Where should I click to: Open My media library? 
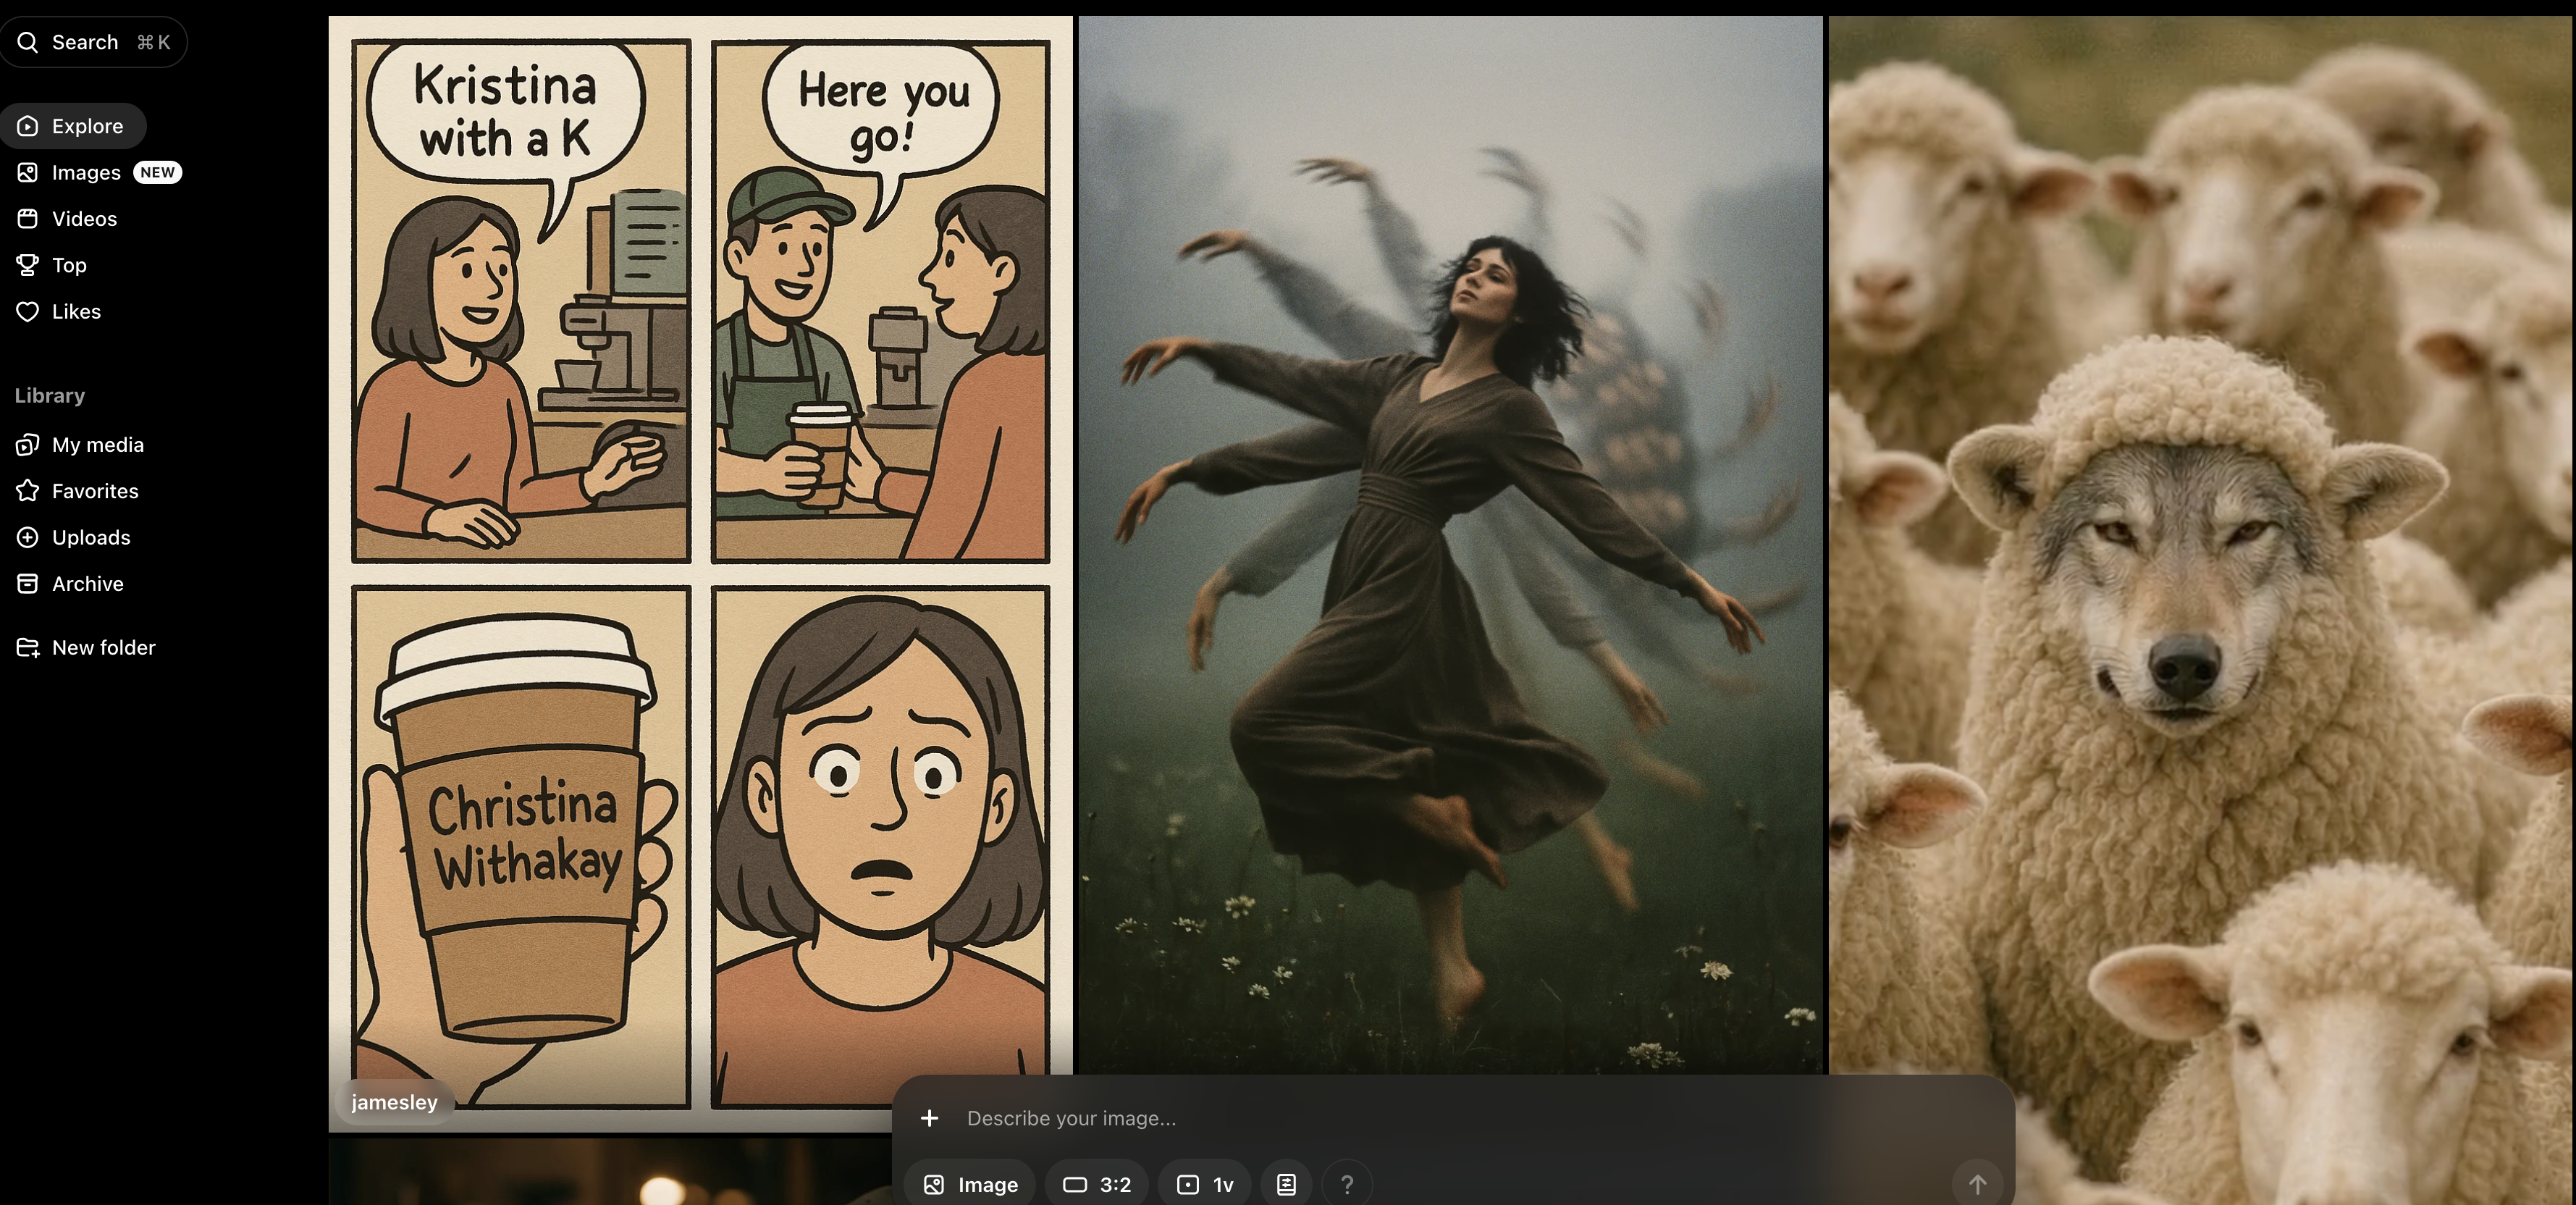click(97, 445)
